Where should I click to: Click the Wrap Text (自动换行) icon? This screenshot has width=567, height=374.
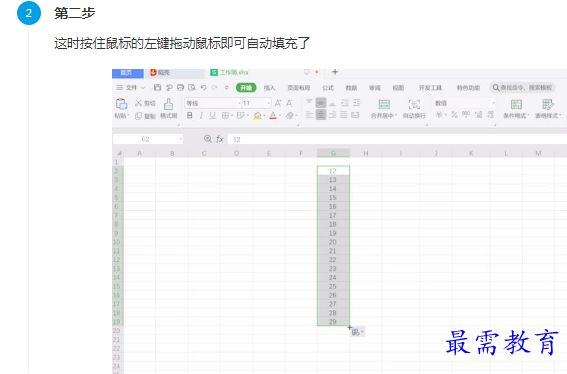[414, 104]
